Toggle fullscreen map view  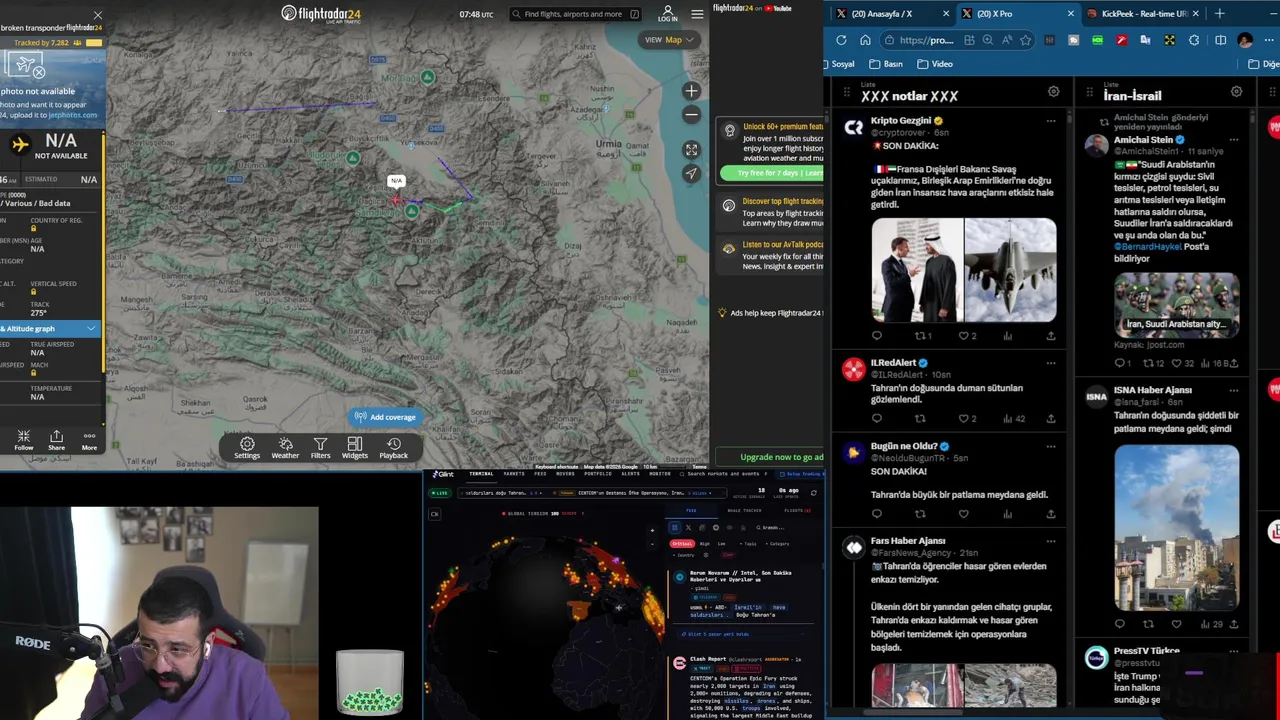pyautogui.click(x=691, y=150)
